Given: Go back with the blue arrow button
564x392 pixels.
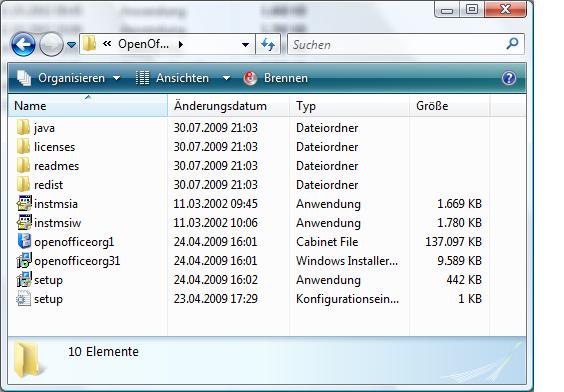Looking at the screenshot, I should [x=23, y=45].
